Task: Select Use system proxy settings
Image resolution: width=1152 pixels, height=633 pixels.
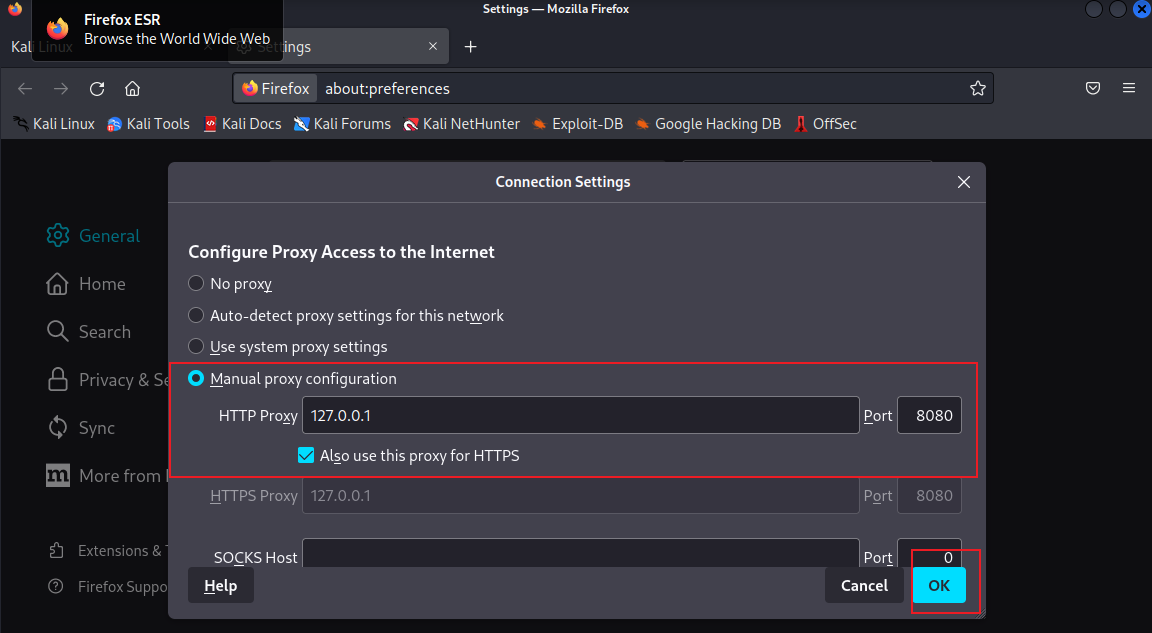Action: point(197,347)
